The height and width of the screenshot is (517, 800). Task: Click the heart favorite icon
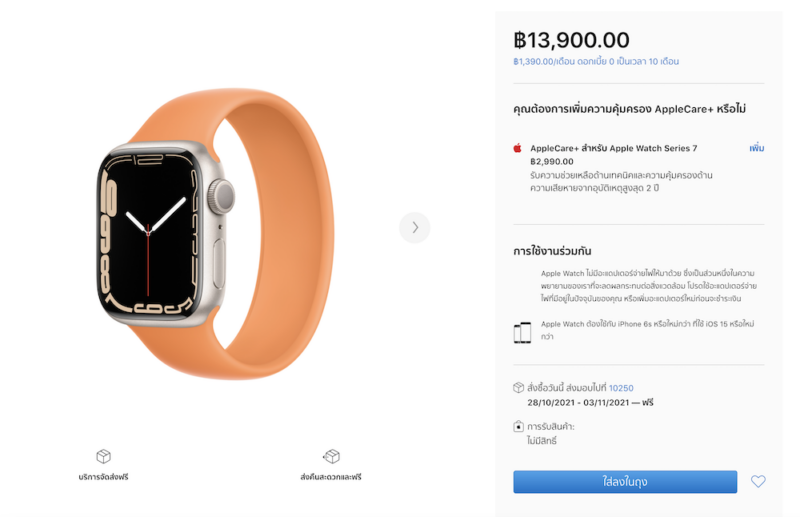pyautogui.click(x=758, y=481)
